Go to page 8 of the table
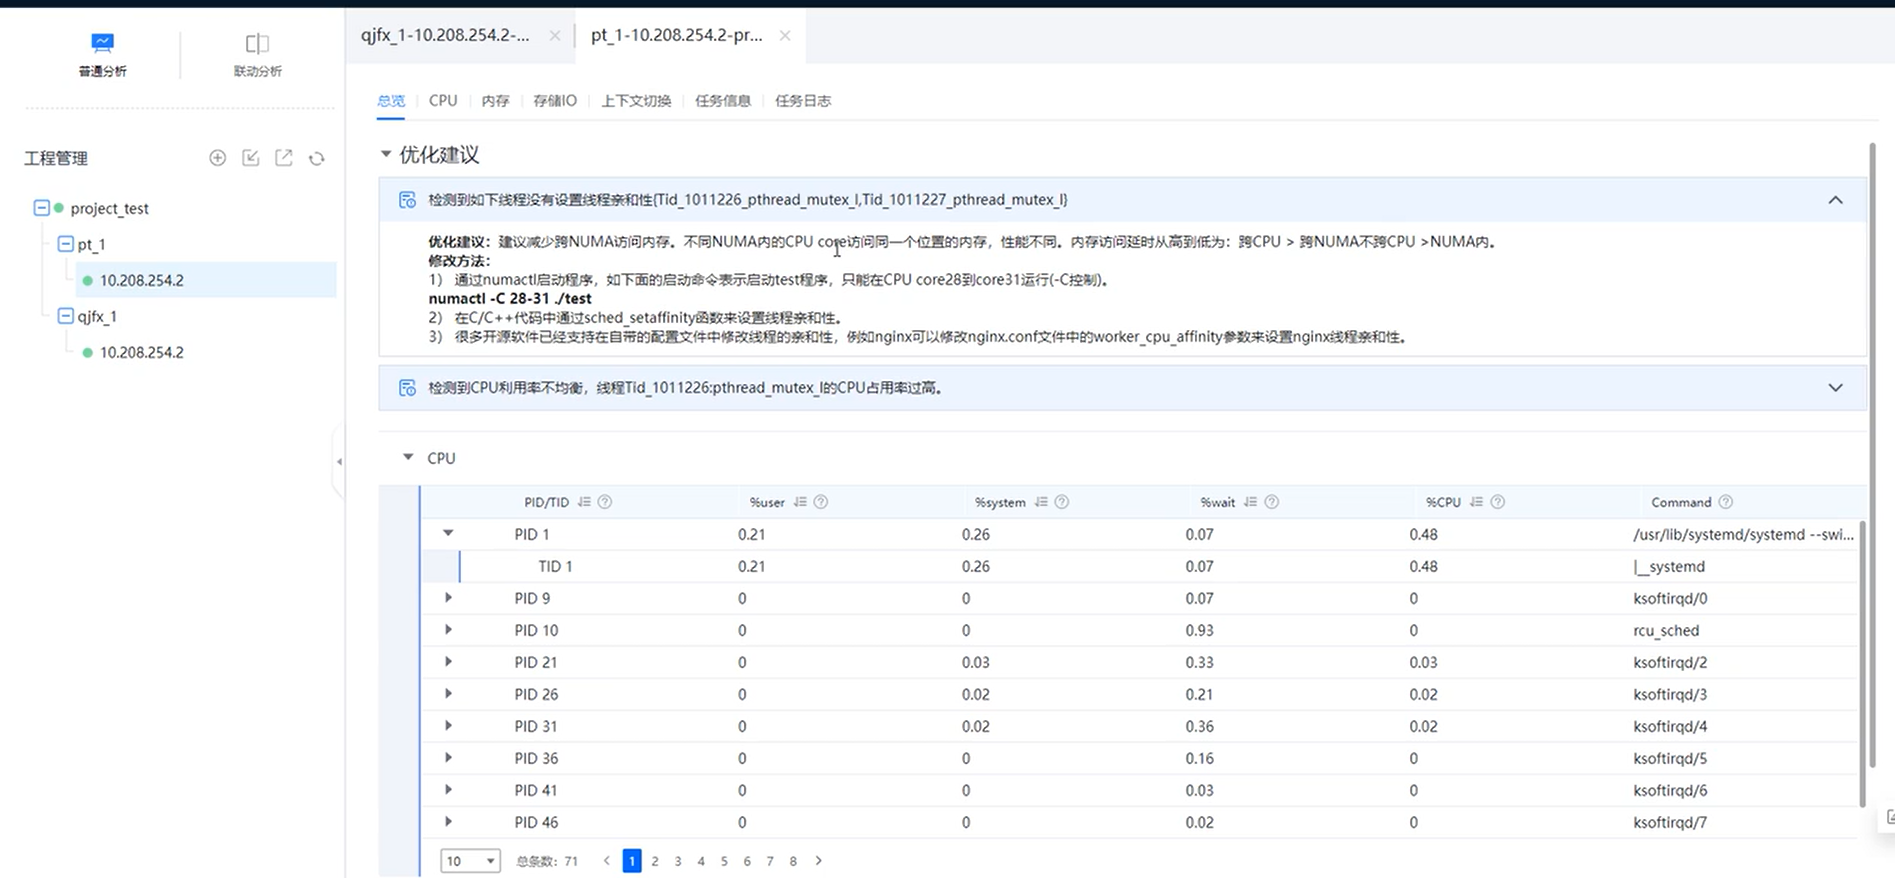The height and width of the screenshot is (878, 1895). [x=793, y=861]
